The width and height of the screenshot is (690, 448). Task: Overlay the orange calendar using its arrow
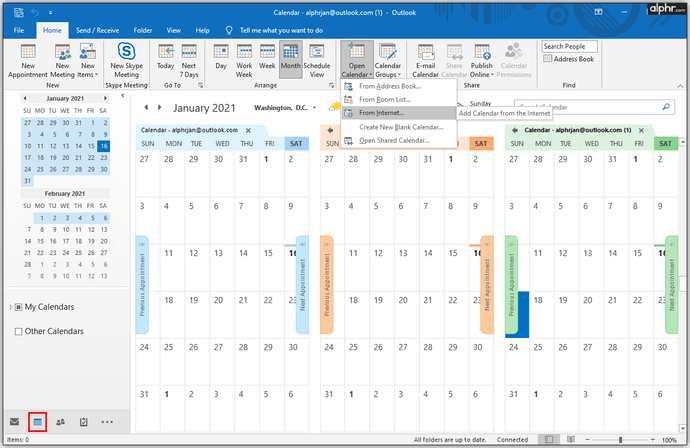tap(330, 130)
